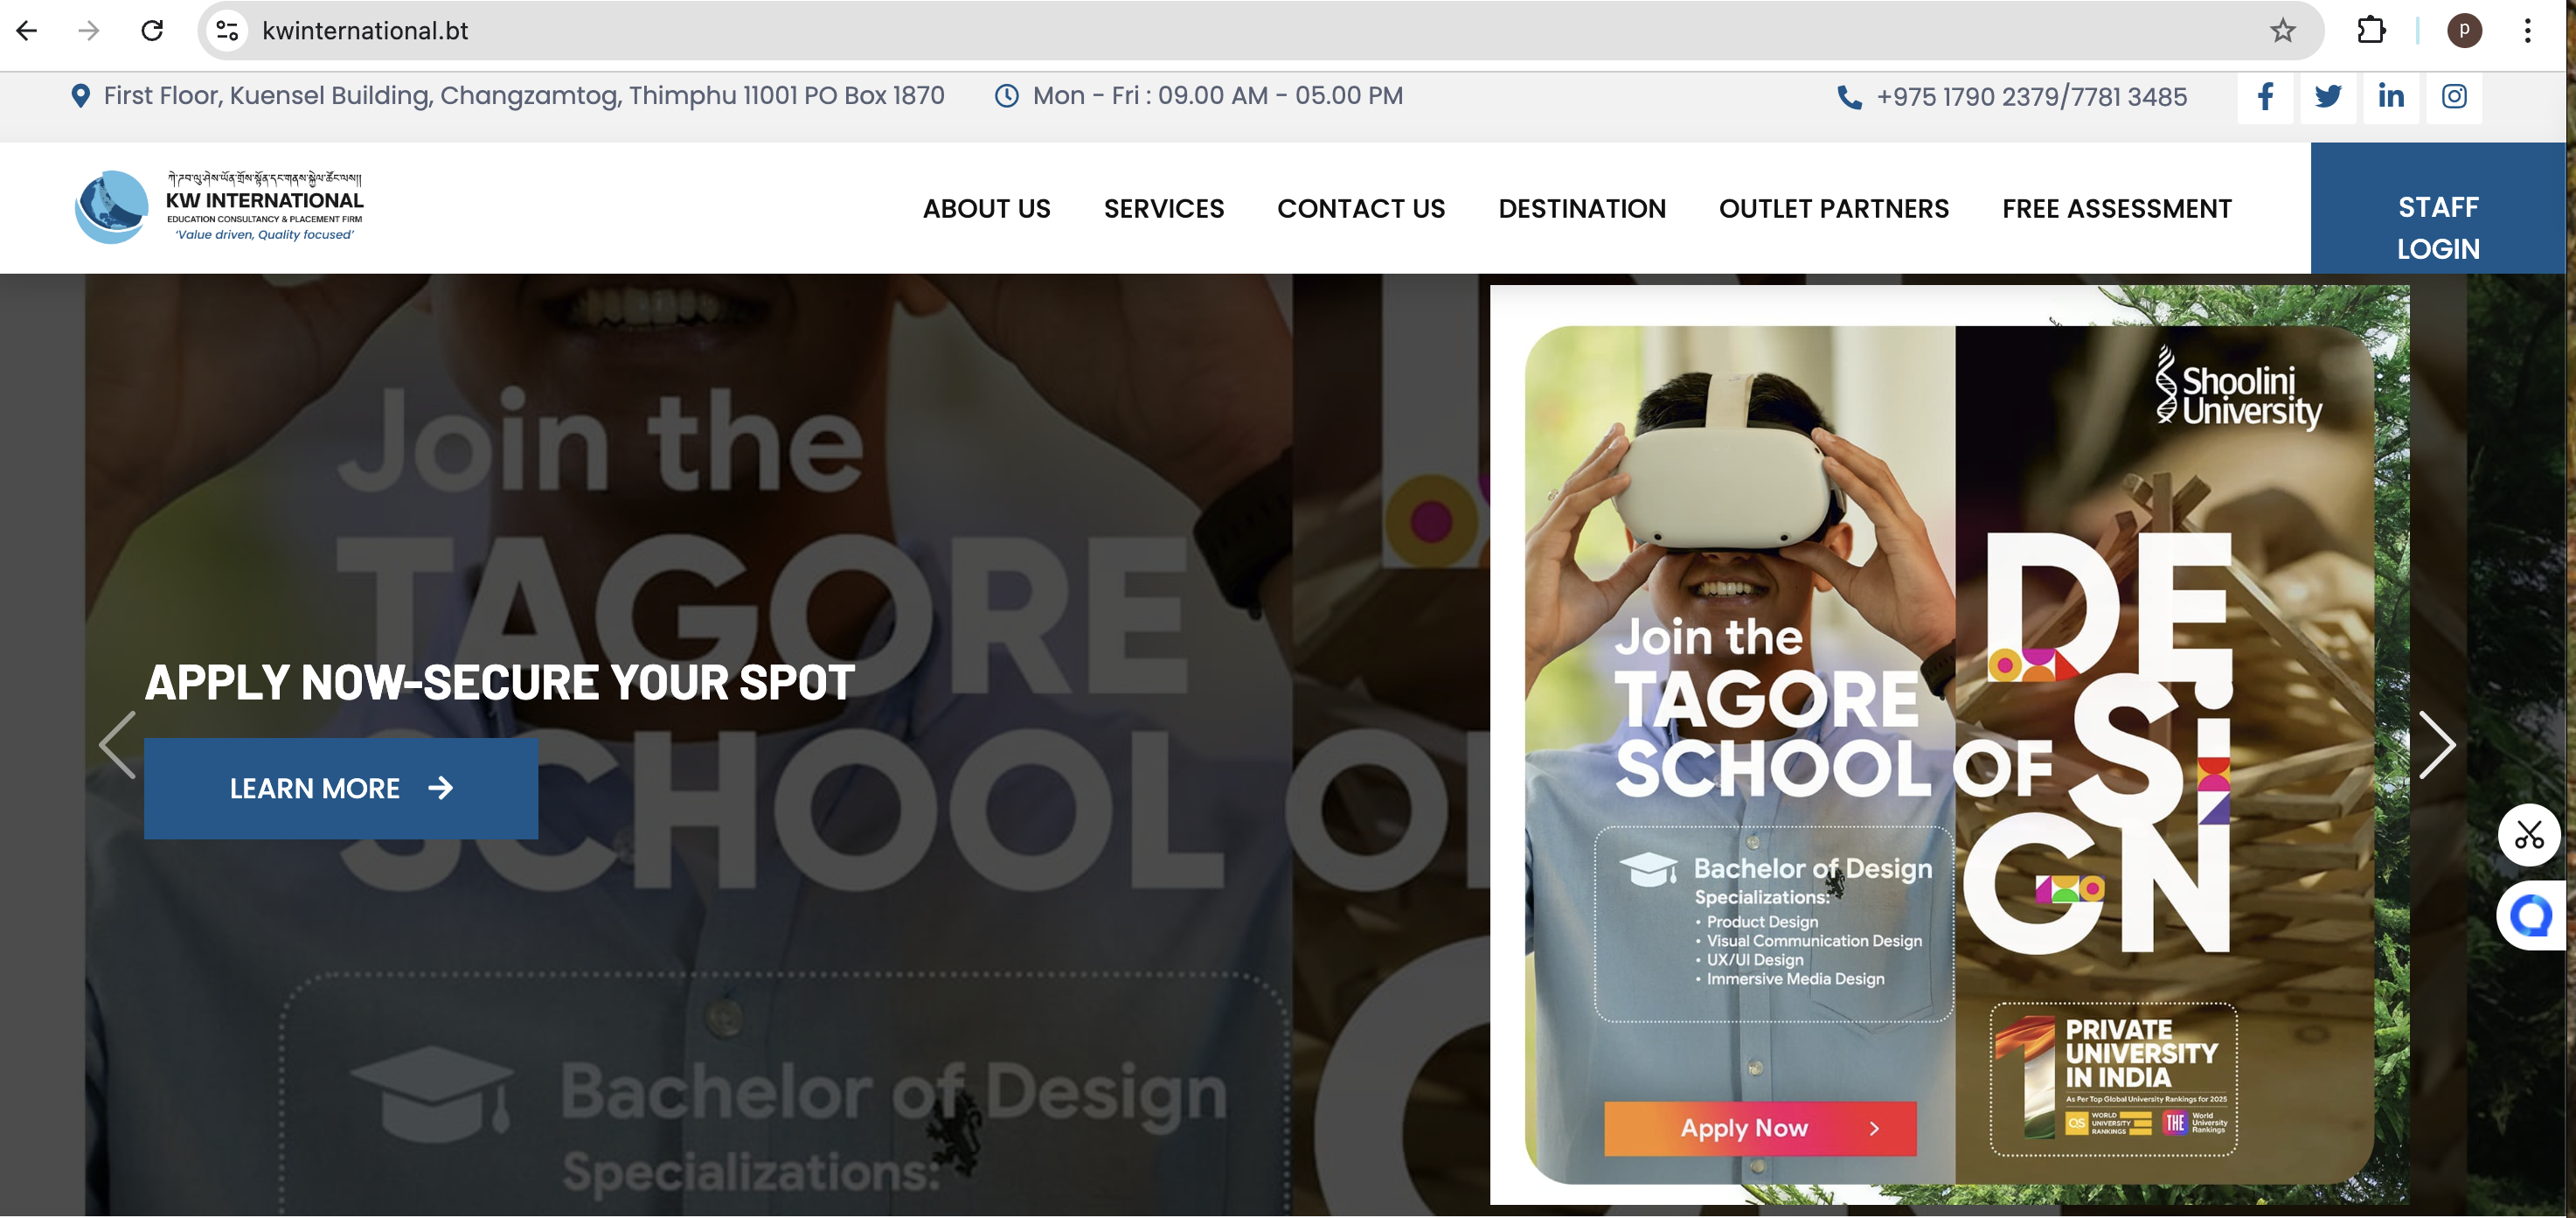Open the Facebook social icon
Image resolution: width=2576 pixels, height=1218 pixels.
coord(2265,97)
